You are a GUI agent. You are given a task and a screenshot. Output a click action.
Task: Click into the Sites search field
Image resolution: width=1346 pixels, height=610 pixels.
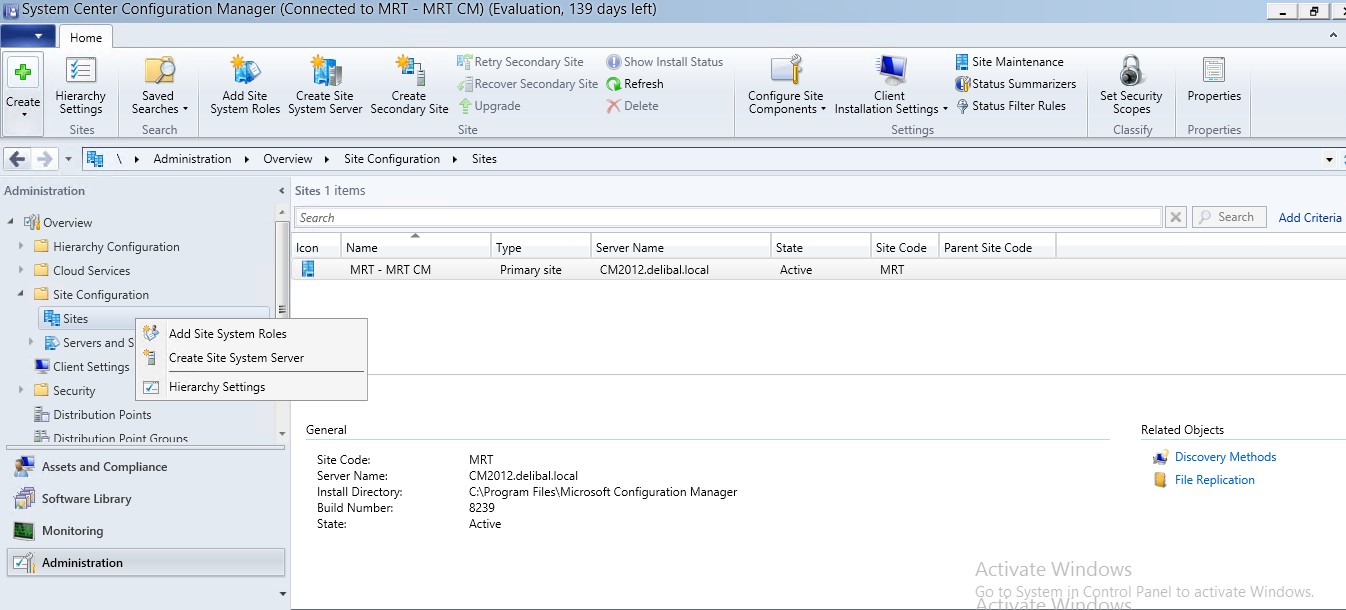click(728, 218)
